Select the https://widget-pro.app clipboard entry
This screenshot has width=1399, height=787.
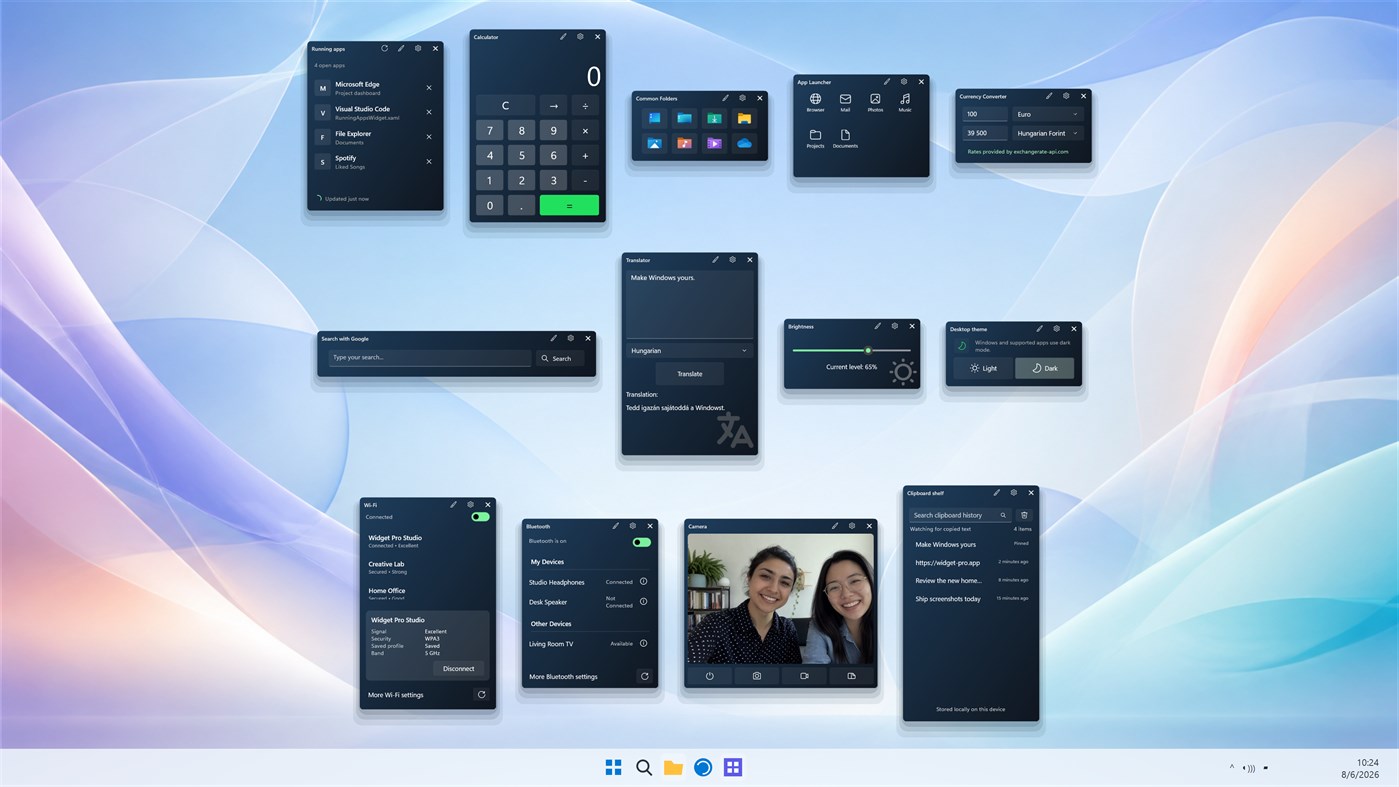pos(971,562)
